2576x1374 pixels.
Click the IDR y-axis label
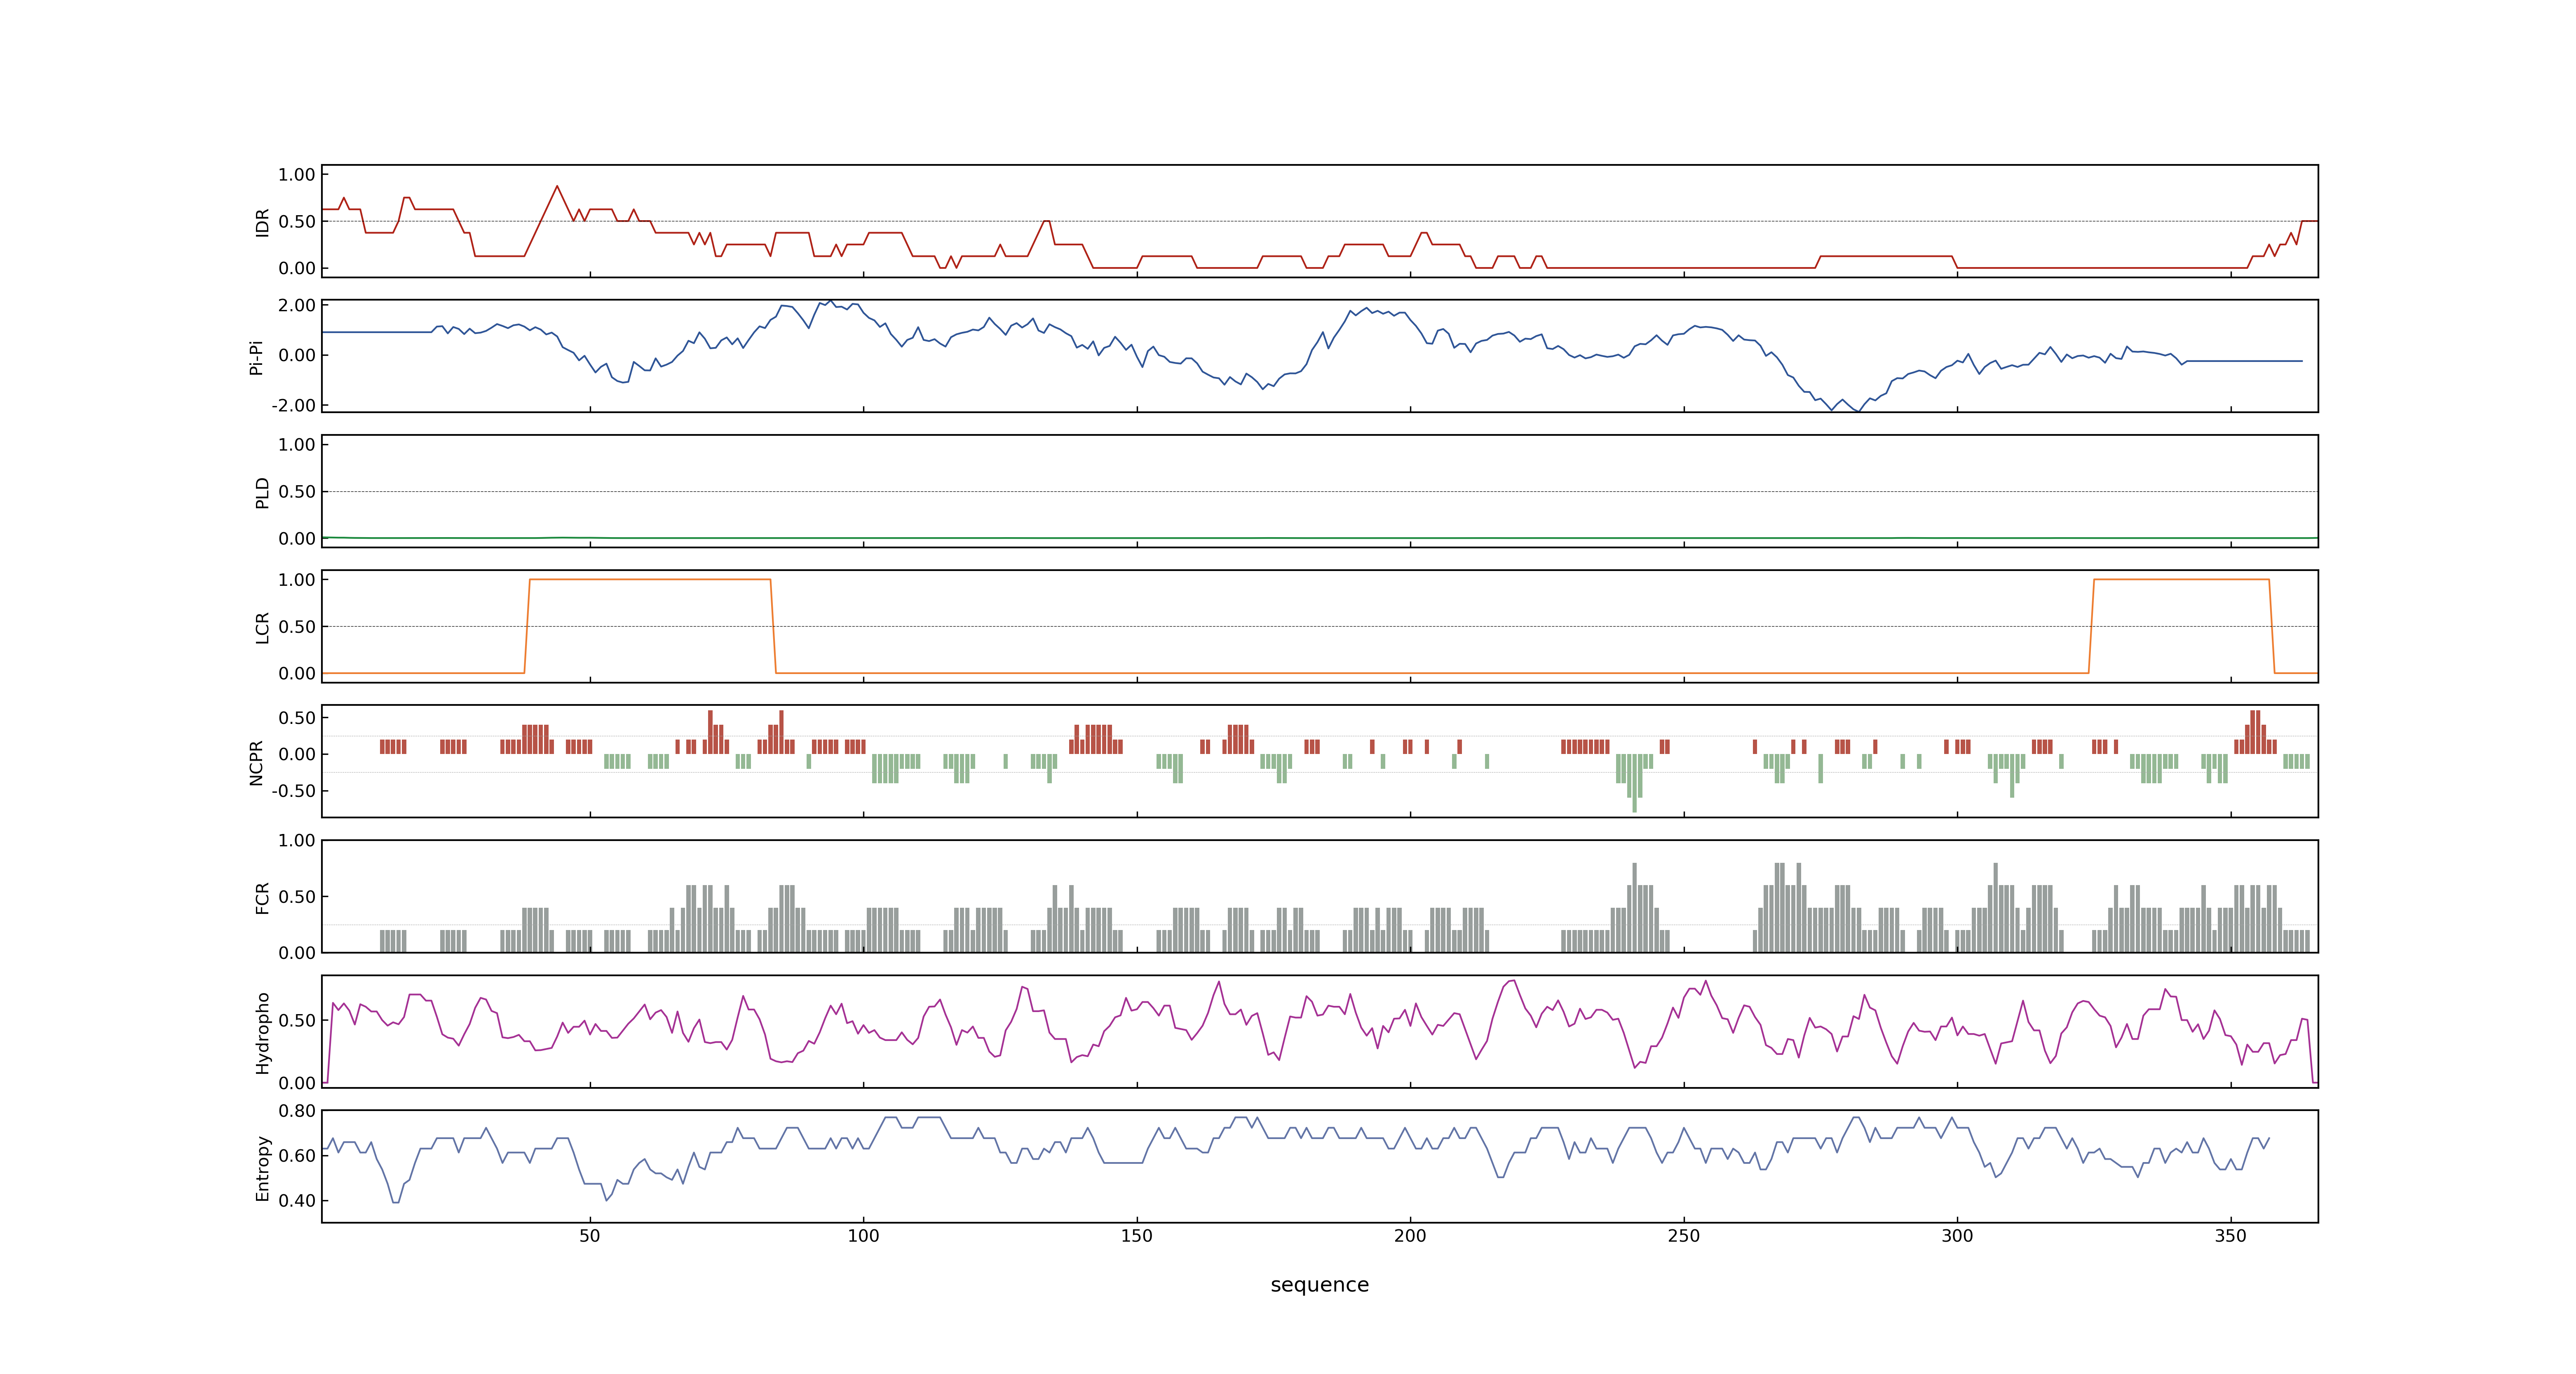[262, 222]
